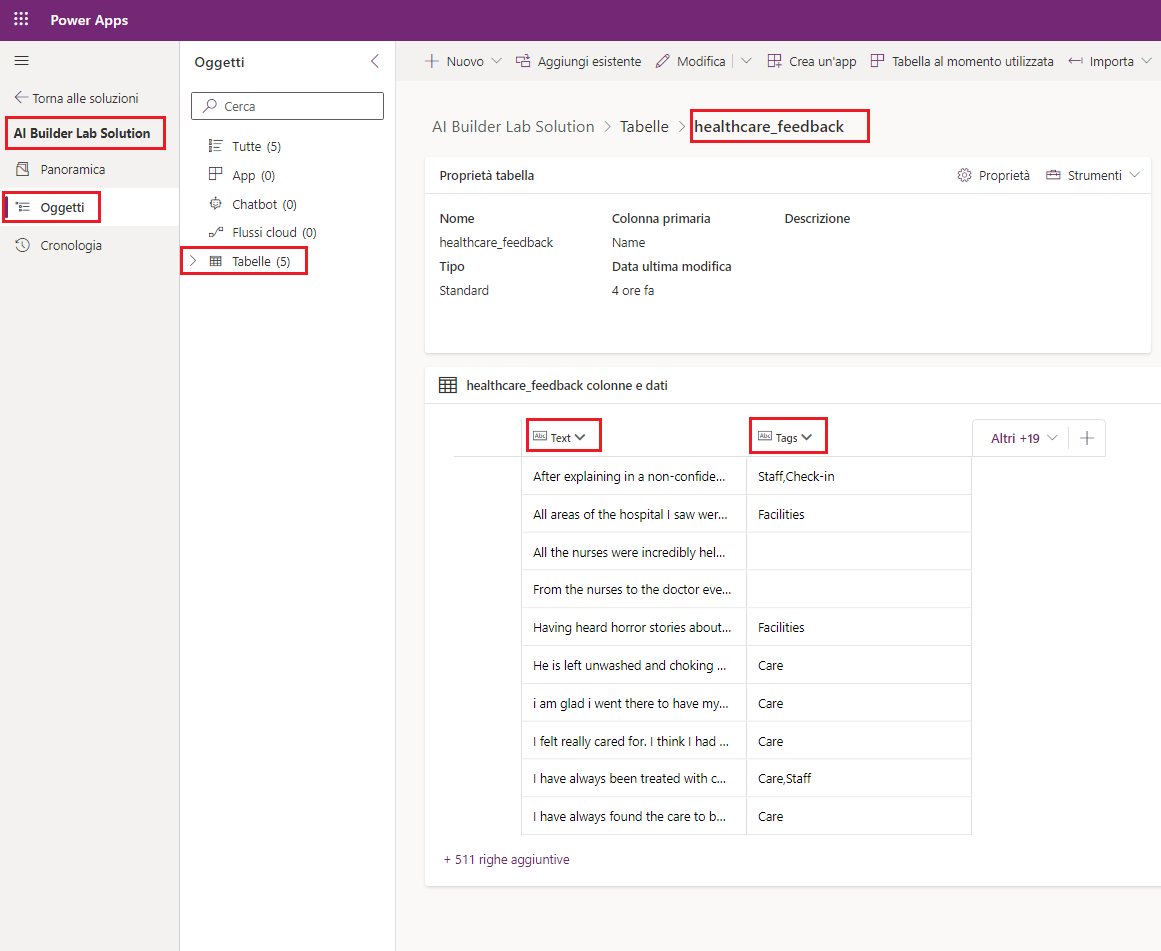Click the Crea un'app icon
The height and width of the screenshot is (951, 1161).
pos(774,61)
